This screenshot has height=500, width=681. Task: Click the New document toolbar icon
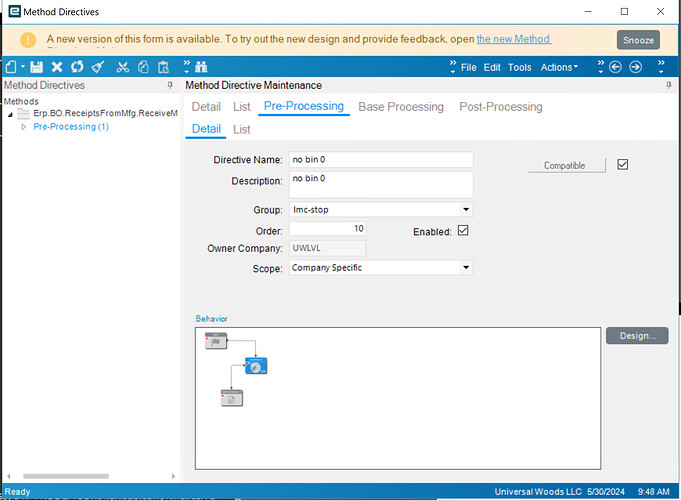pos(11,67)
